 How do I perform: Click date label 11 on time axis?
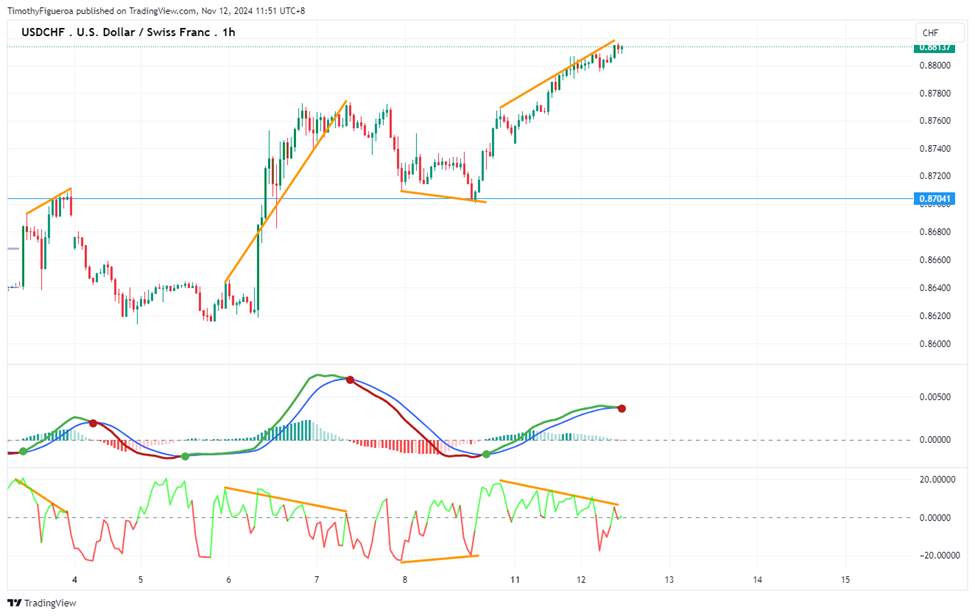click(515, 579)
